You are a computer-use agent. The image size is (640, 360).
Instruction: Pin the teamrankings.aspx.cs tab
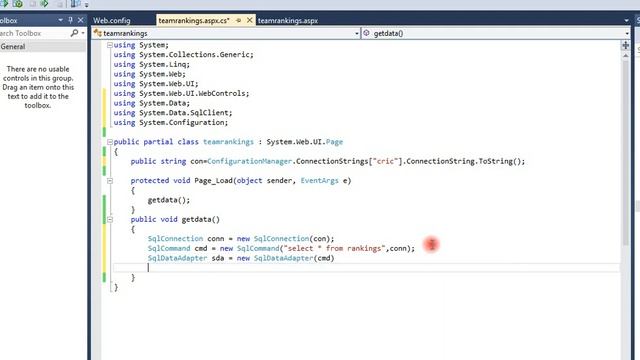[238, 20]
